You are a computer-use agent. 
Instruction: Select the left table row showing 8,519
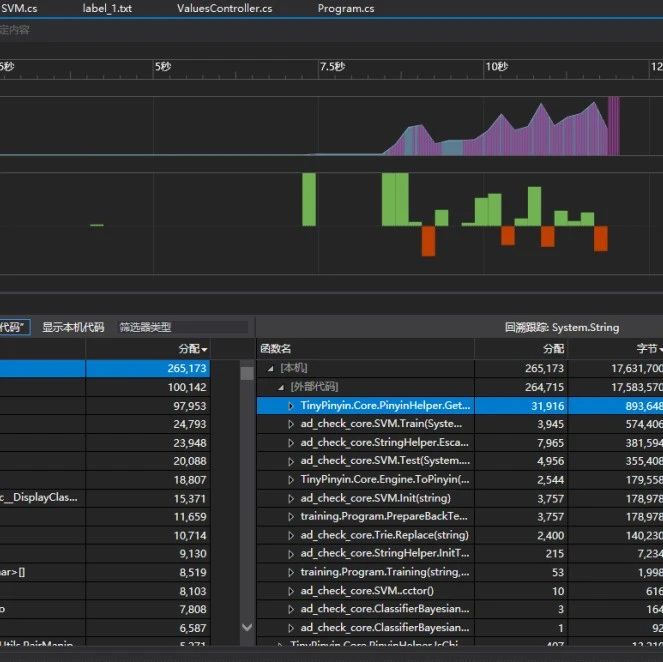[x=105, y=572]
